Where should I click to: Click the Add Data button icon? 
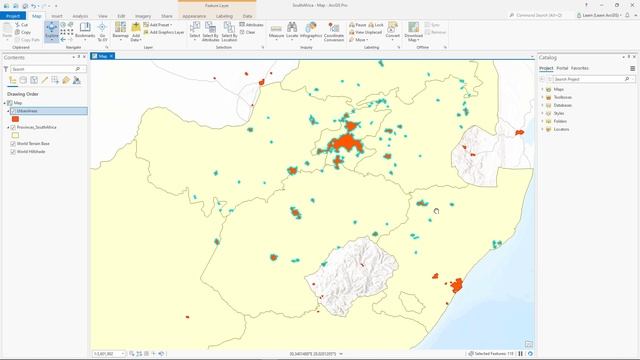click(x=136, y=28)
